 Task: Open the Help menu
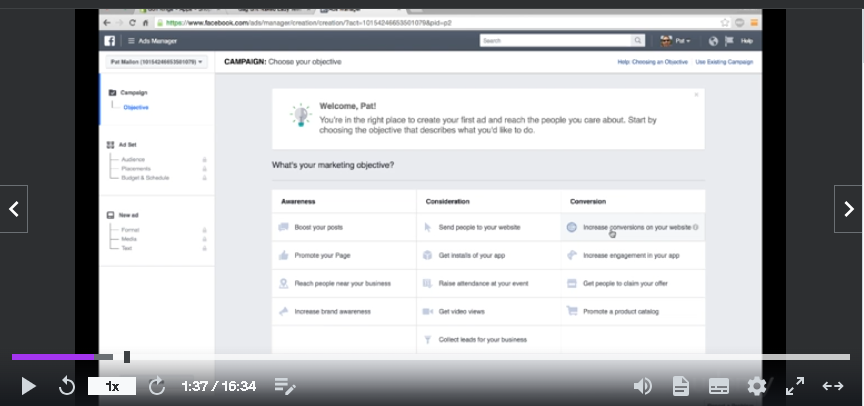(x=747, y=41)
